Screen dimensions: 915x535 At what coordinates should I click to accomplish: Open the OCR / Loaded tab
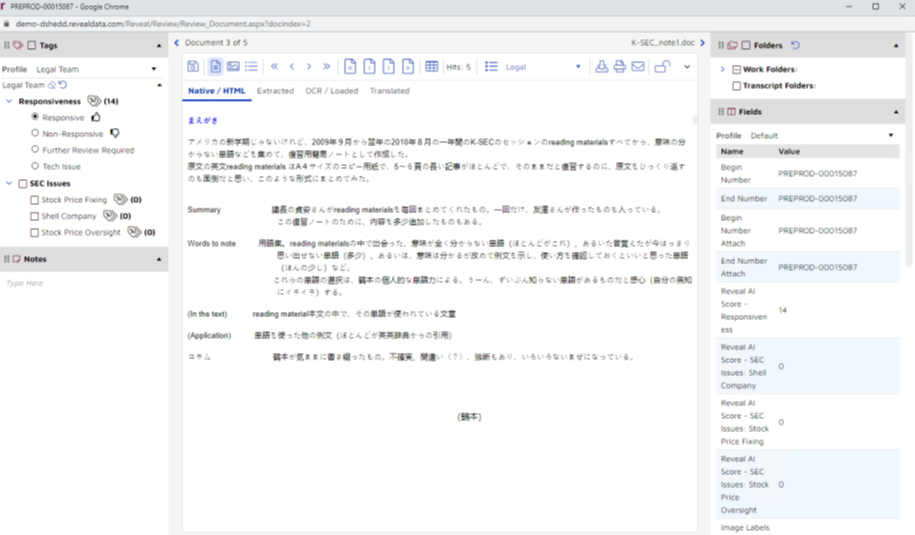(331, 91)
